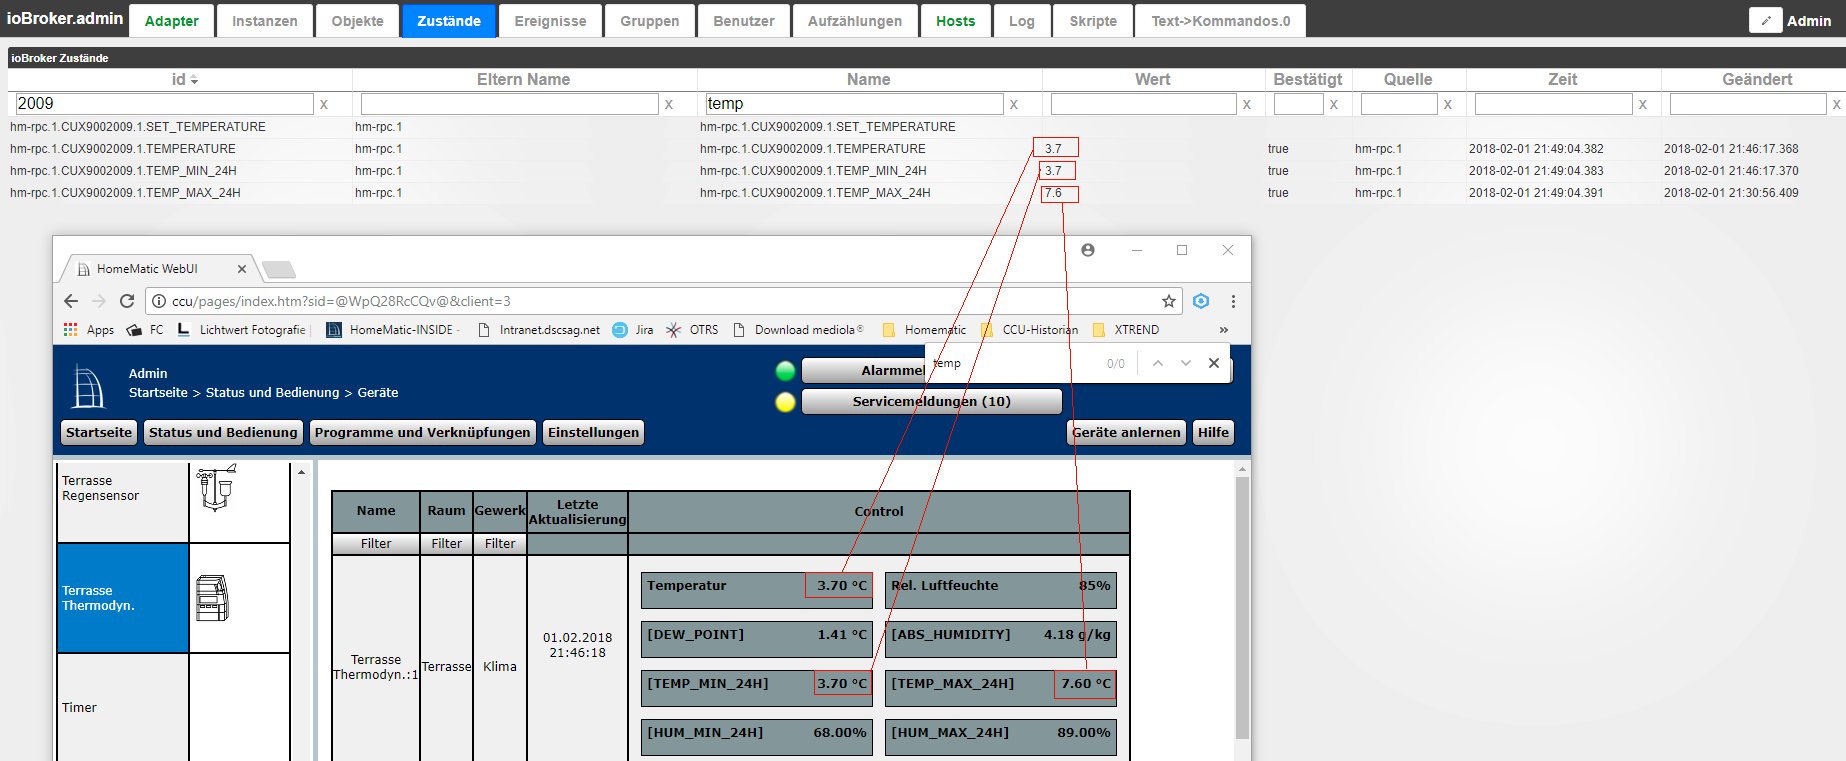
Task: Bookmark this page with the star icon
Action: (1169, 301)
